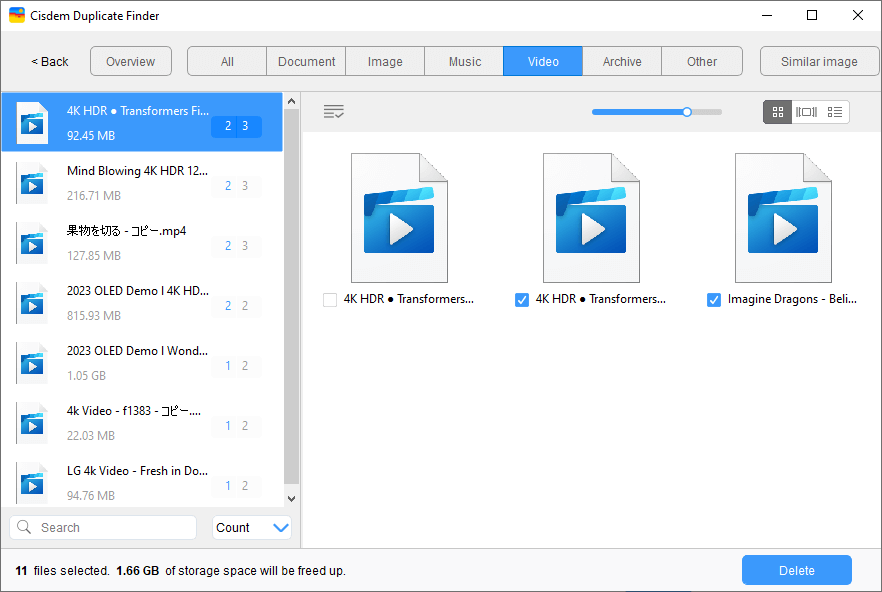Click the Delete button
This screenshot has width=882, height=592.
(796, 570)
